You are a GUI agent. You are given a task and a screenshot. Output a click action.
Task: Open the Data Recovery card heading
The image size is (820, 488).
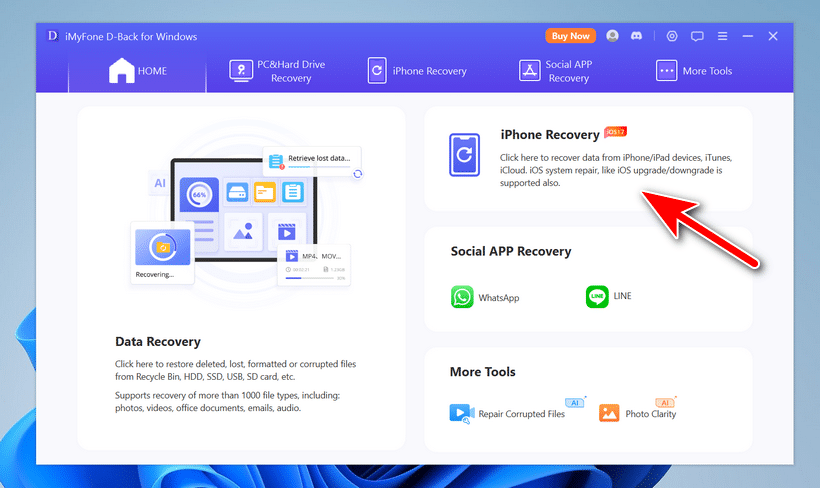158,341
